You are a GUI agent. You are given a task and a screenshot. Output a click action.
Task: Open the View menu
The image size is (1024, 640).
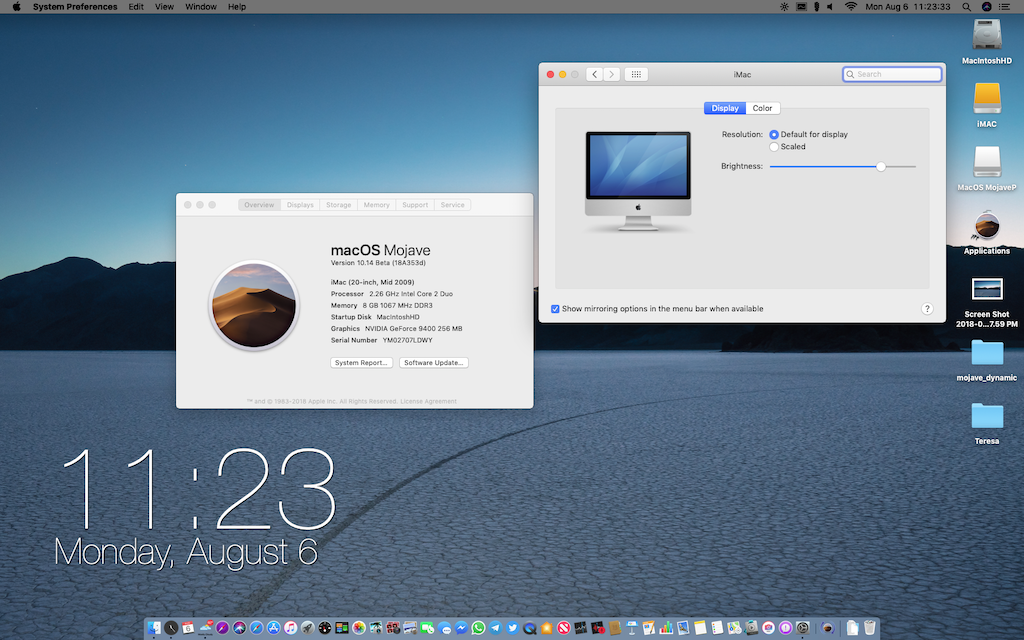(x=165, y=7)
